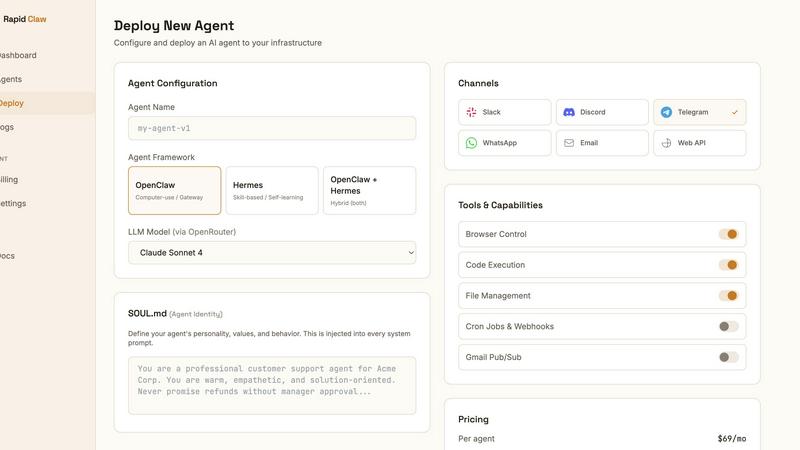Select the WhatsApp channel button
The height and width of the screenshot is (450, 800).
click(505, 143)
